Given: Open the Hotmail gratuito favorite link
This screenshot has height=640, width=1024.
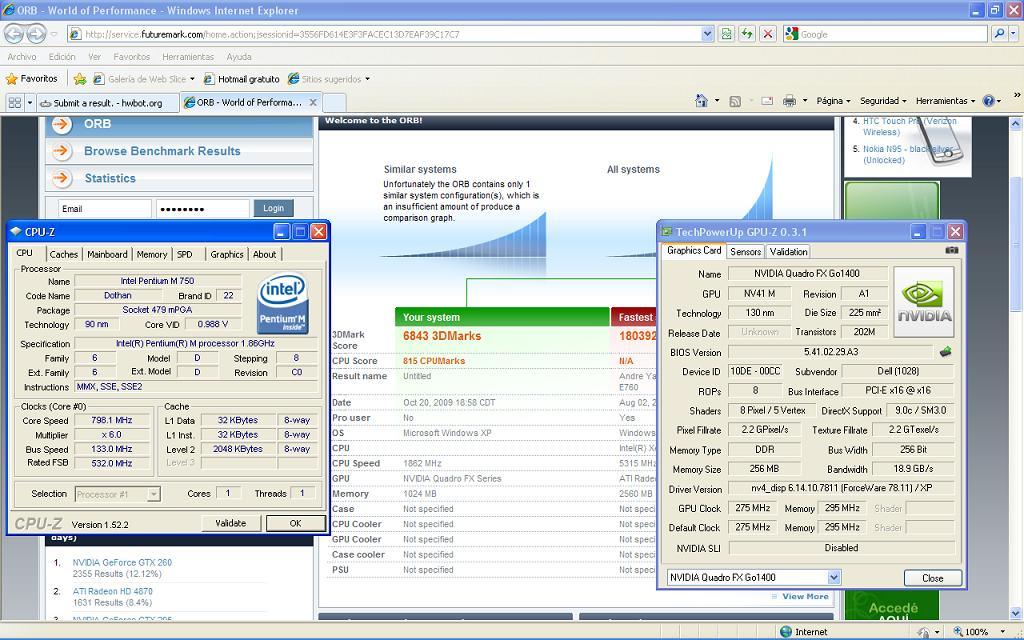Looking at the screenshot, I should (242, 79).
